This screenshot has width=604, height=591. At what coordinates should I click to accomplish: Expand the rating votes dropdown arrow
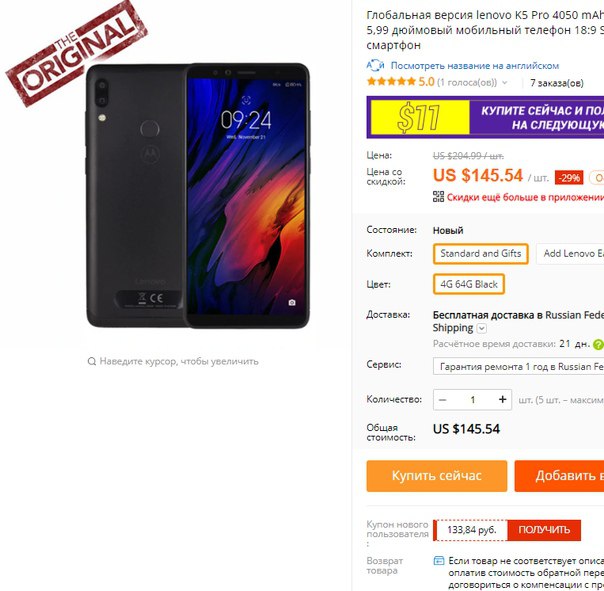[505, 82]
